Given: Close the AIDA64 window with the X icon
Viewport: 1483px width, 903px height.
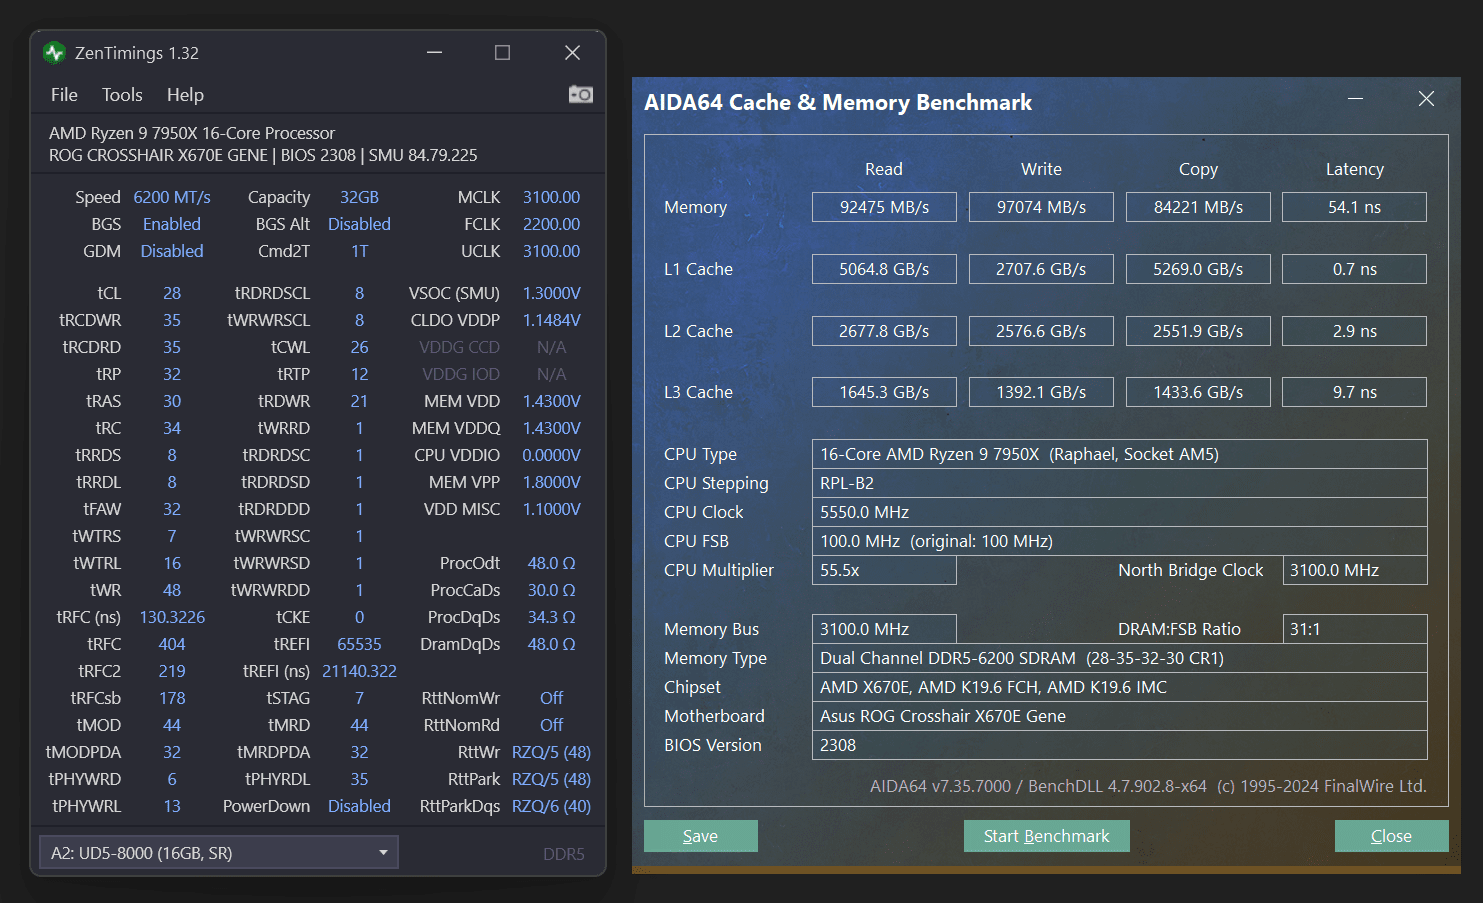Looking at the screenshot, I should point(1426,99).
